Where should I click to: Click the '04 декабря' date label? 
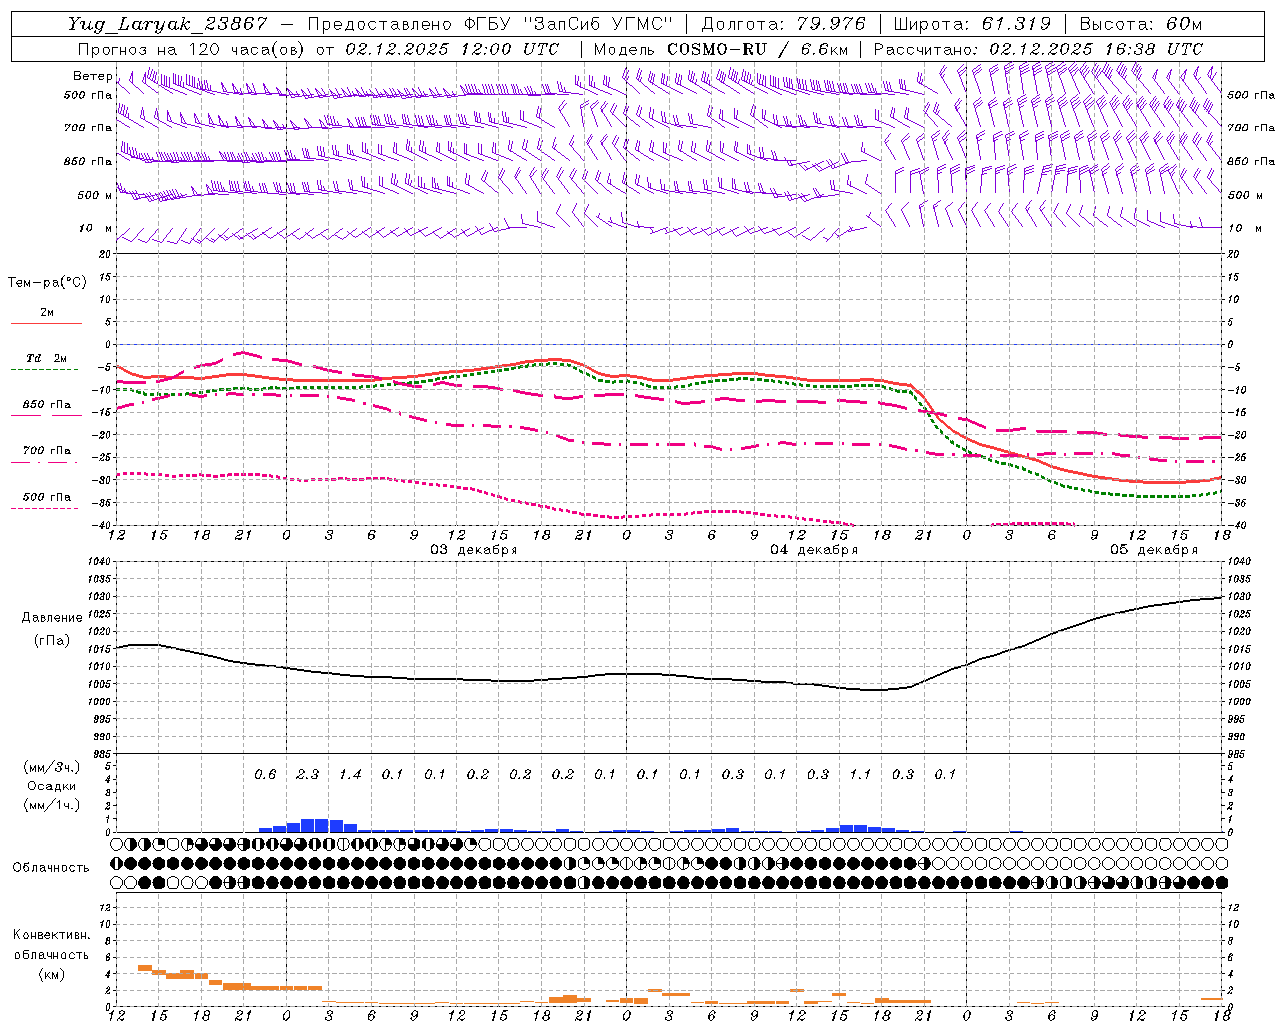813,550
